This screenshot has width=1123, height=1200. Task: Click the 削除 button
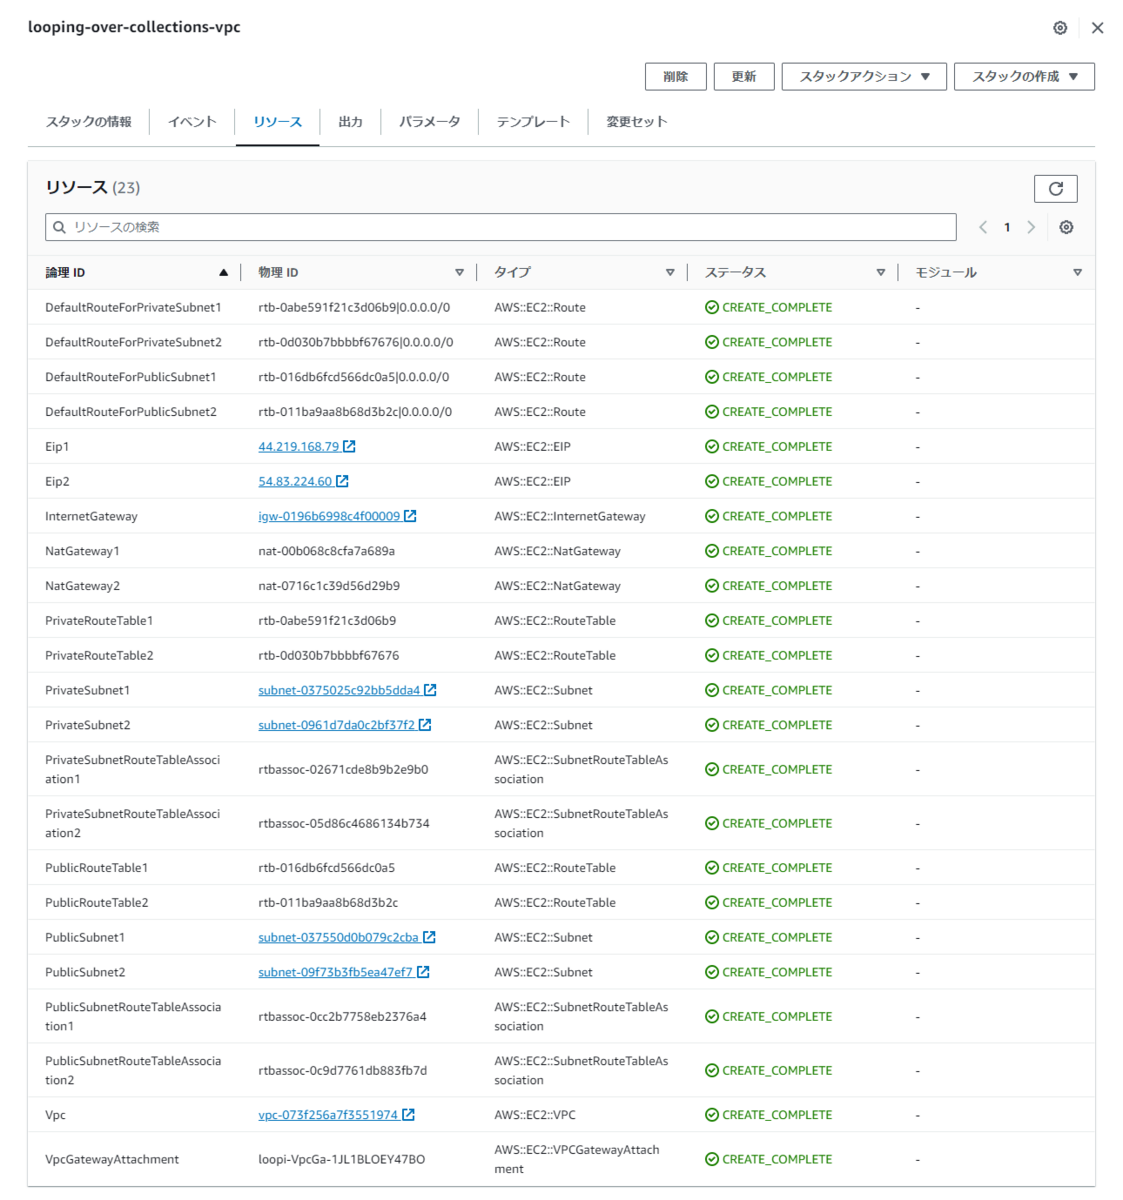coord(675,76)
